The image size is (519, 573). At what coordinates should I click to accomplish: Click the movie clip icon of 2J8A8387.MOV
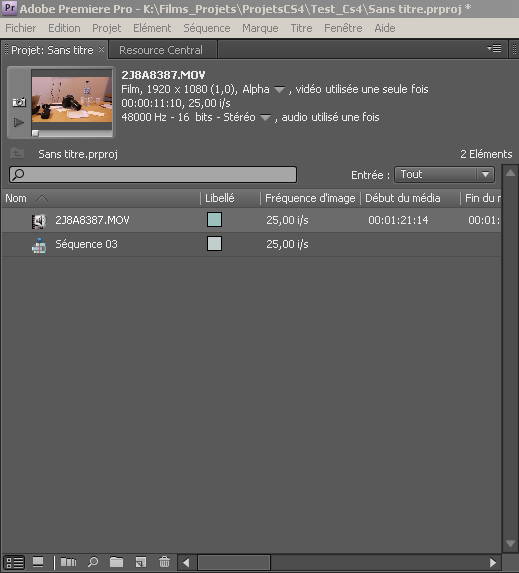tap(39, 221)
